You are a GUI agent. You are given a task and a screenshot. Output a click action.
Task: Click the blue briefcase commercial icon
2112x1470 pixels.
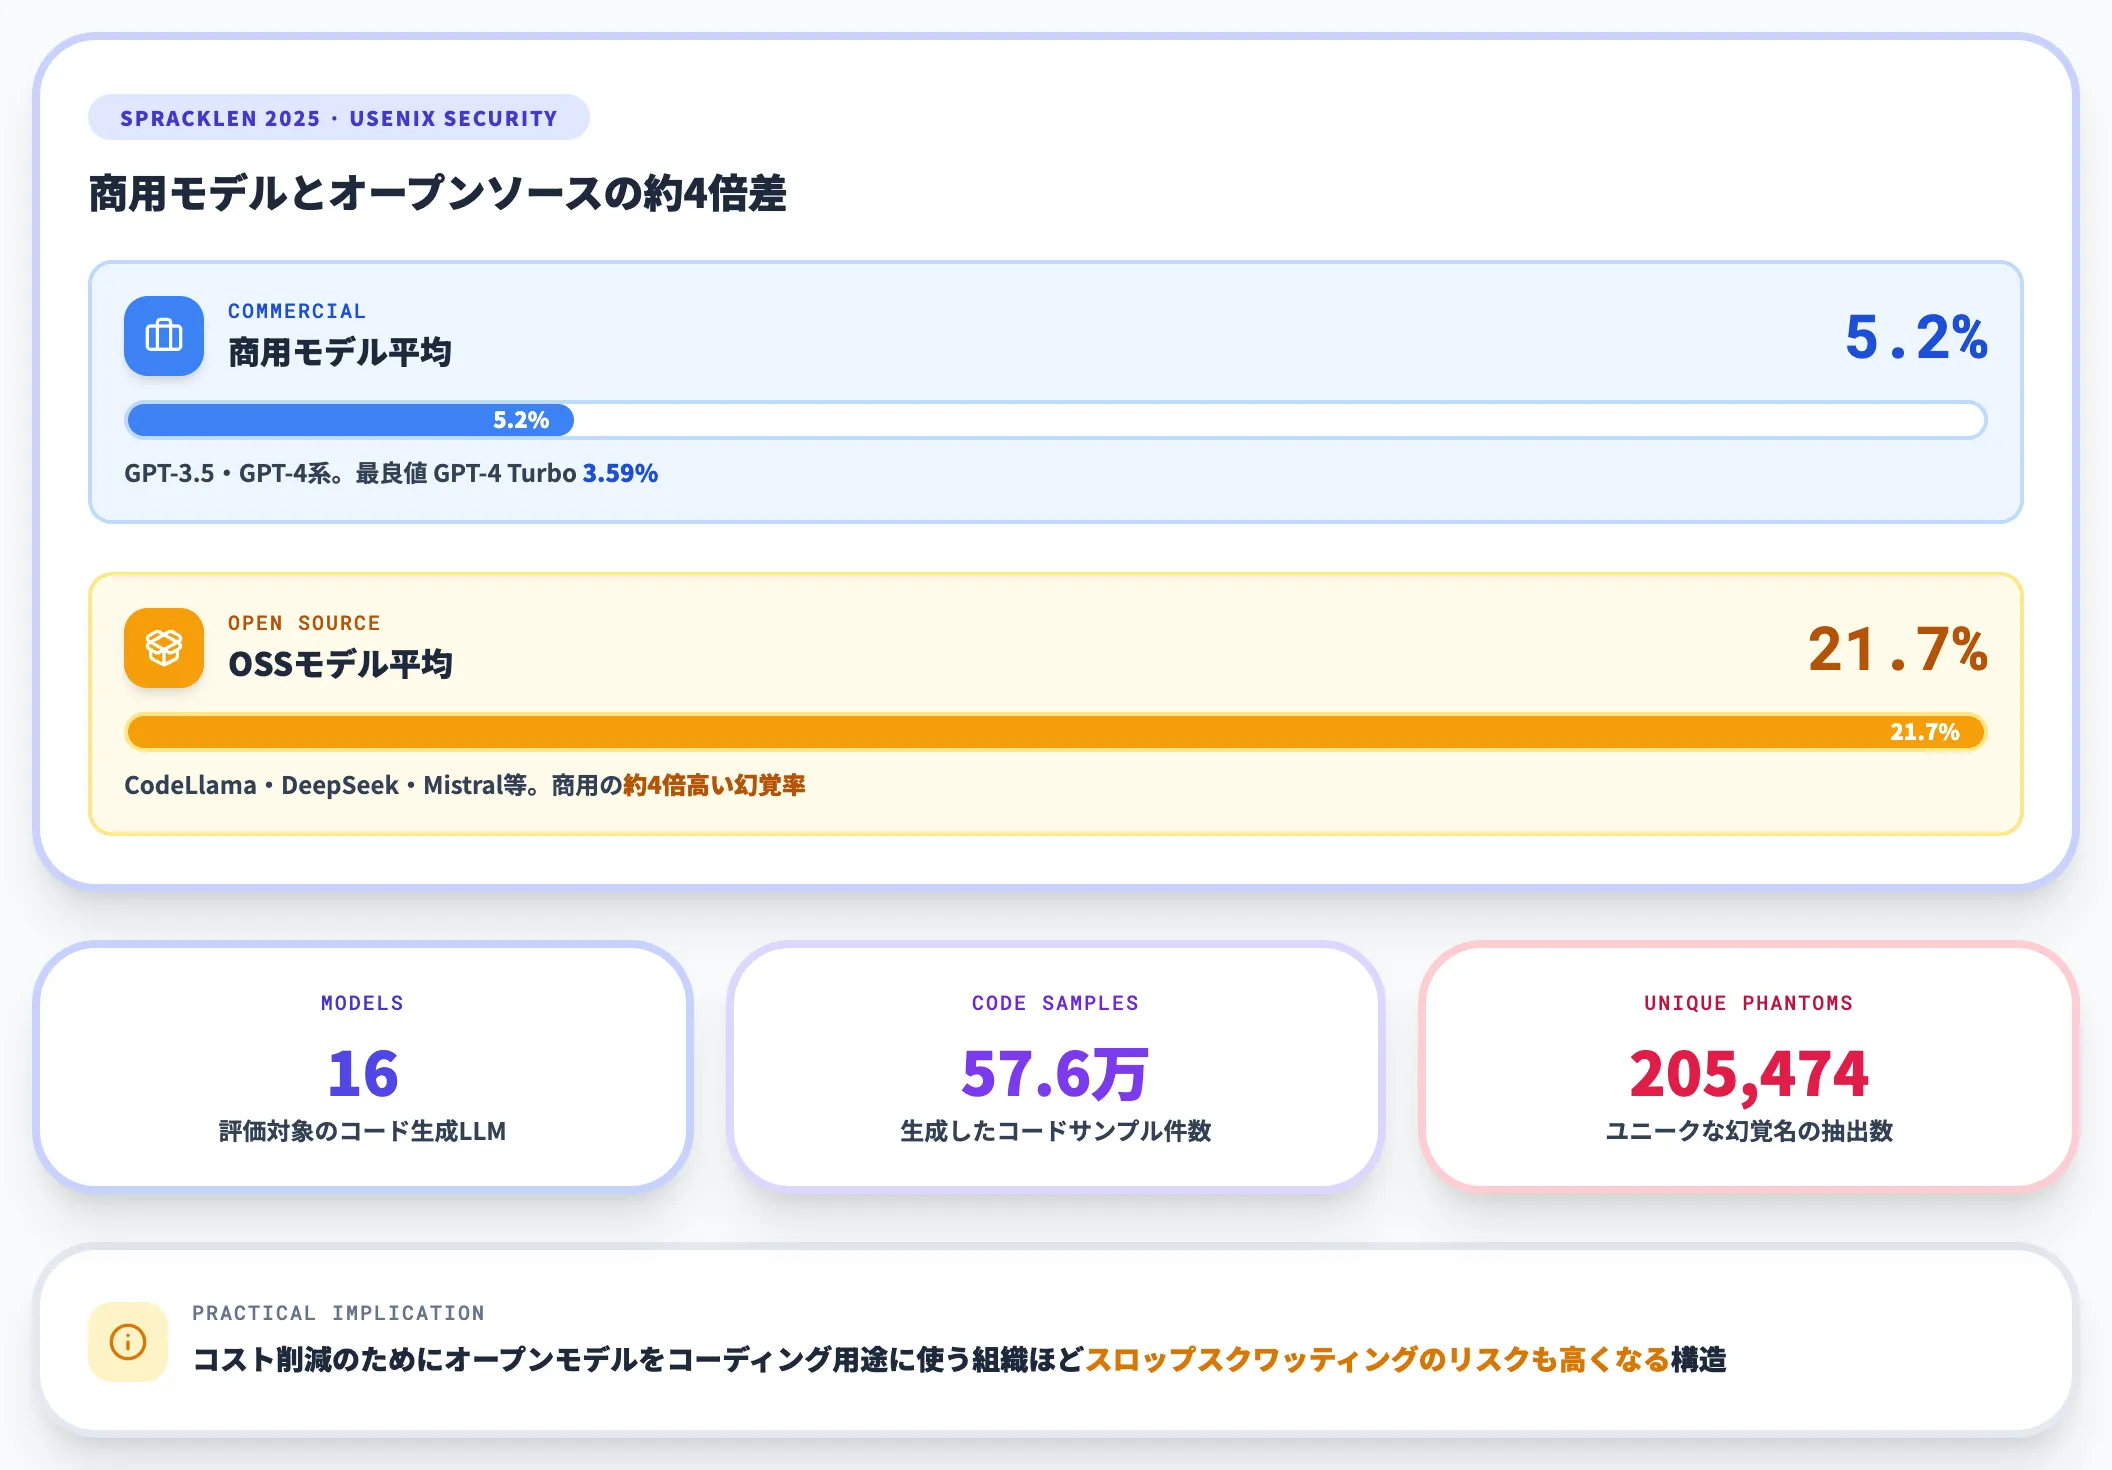pyautogui.click(x=164, y=336)
